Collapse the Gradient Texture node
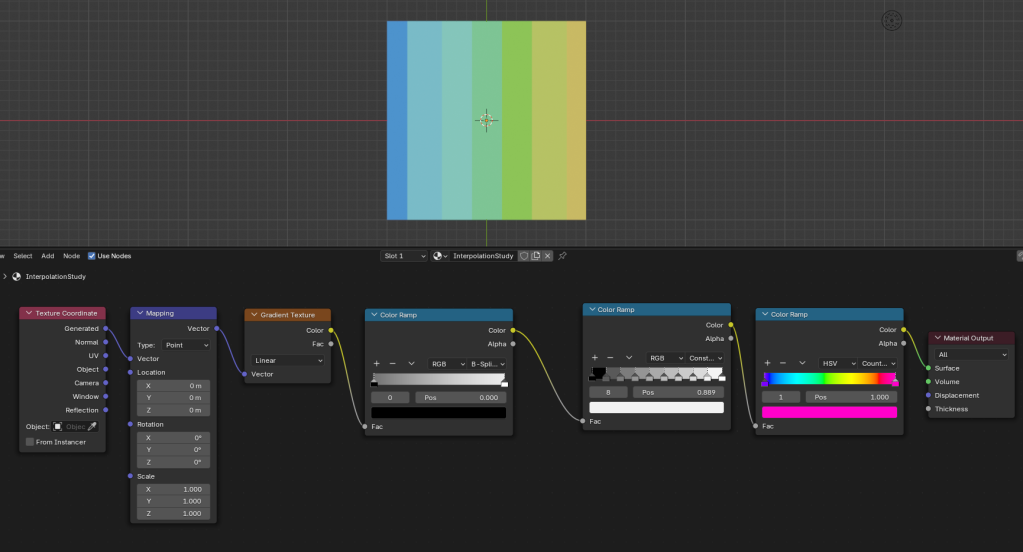This screenshot has height=552, width=1023. tap(253, 315)
